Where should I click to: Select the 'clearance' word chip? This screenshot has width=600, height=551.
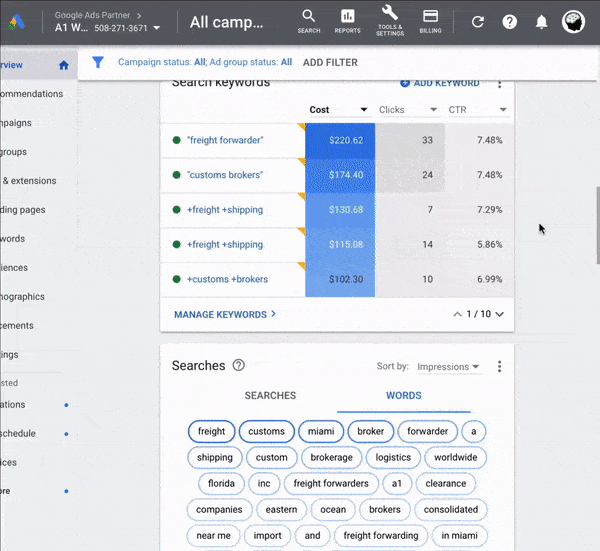(x=446, y=483)
